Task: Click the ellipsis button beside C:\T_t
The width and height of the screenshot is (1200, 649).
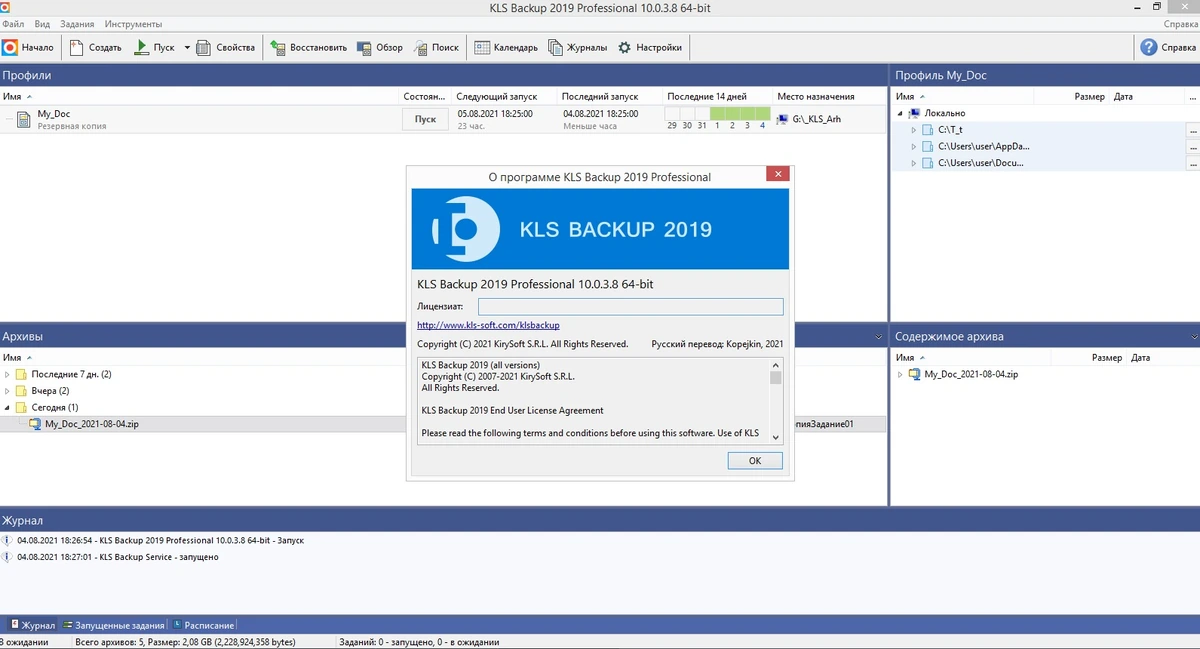Action: point(1192,130)
